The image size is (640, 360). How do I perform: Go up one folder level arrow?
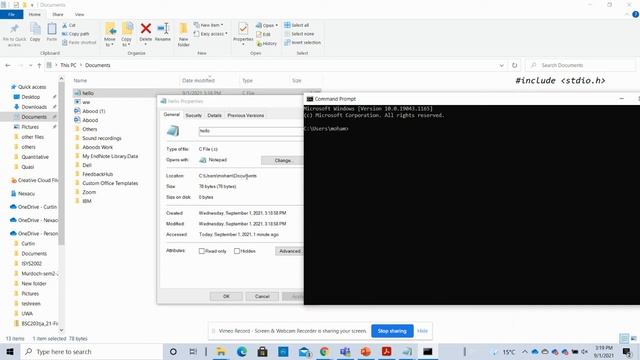[x=39, y=65]
